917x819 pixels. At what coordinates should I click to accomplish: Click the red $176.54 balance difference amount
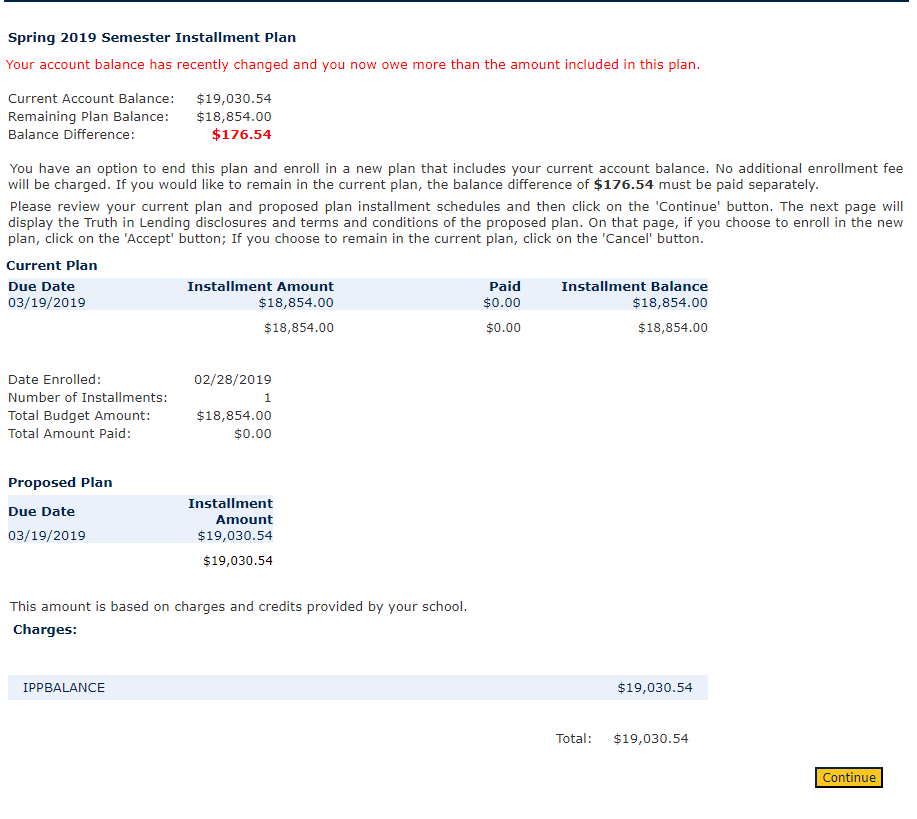point(241,135)
